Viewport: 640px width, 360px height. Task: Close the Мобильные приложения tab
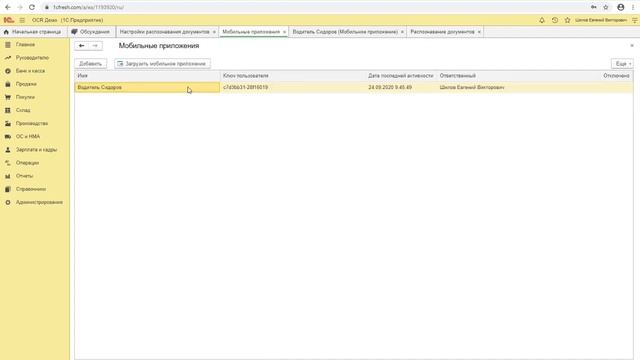click(284, 32)
